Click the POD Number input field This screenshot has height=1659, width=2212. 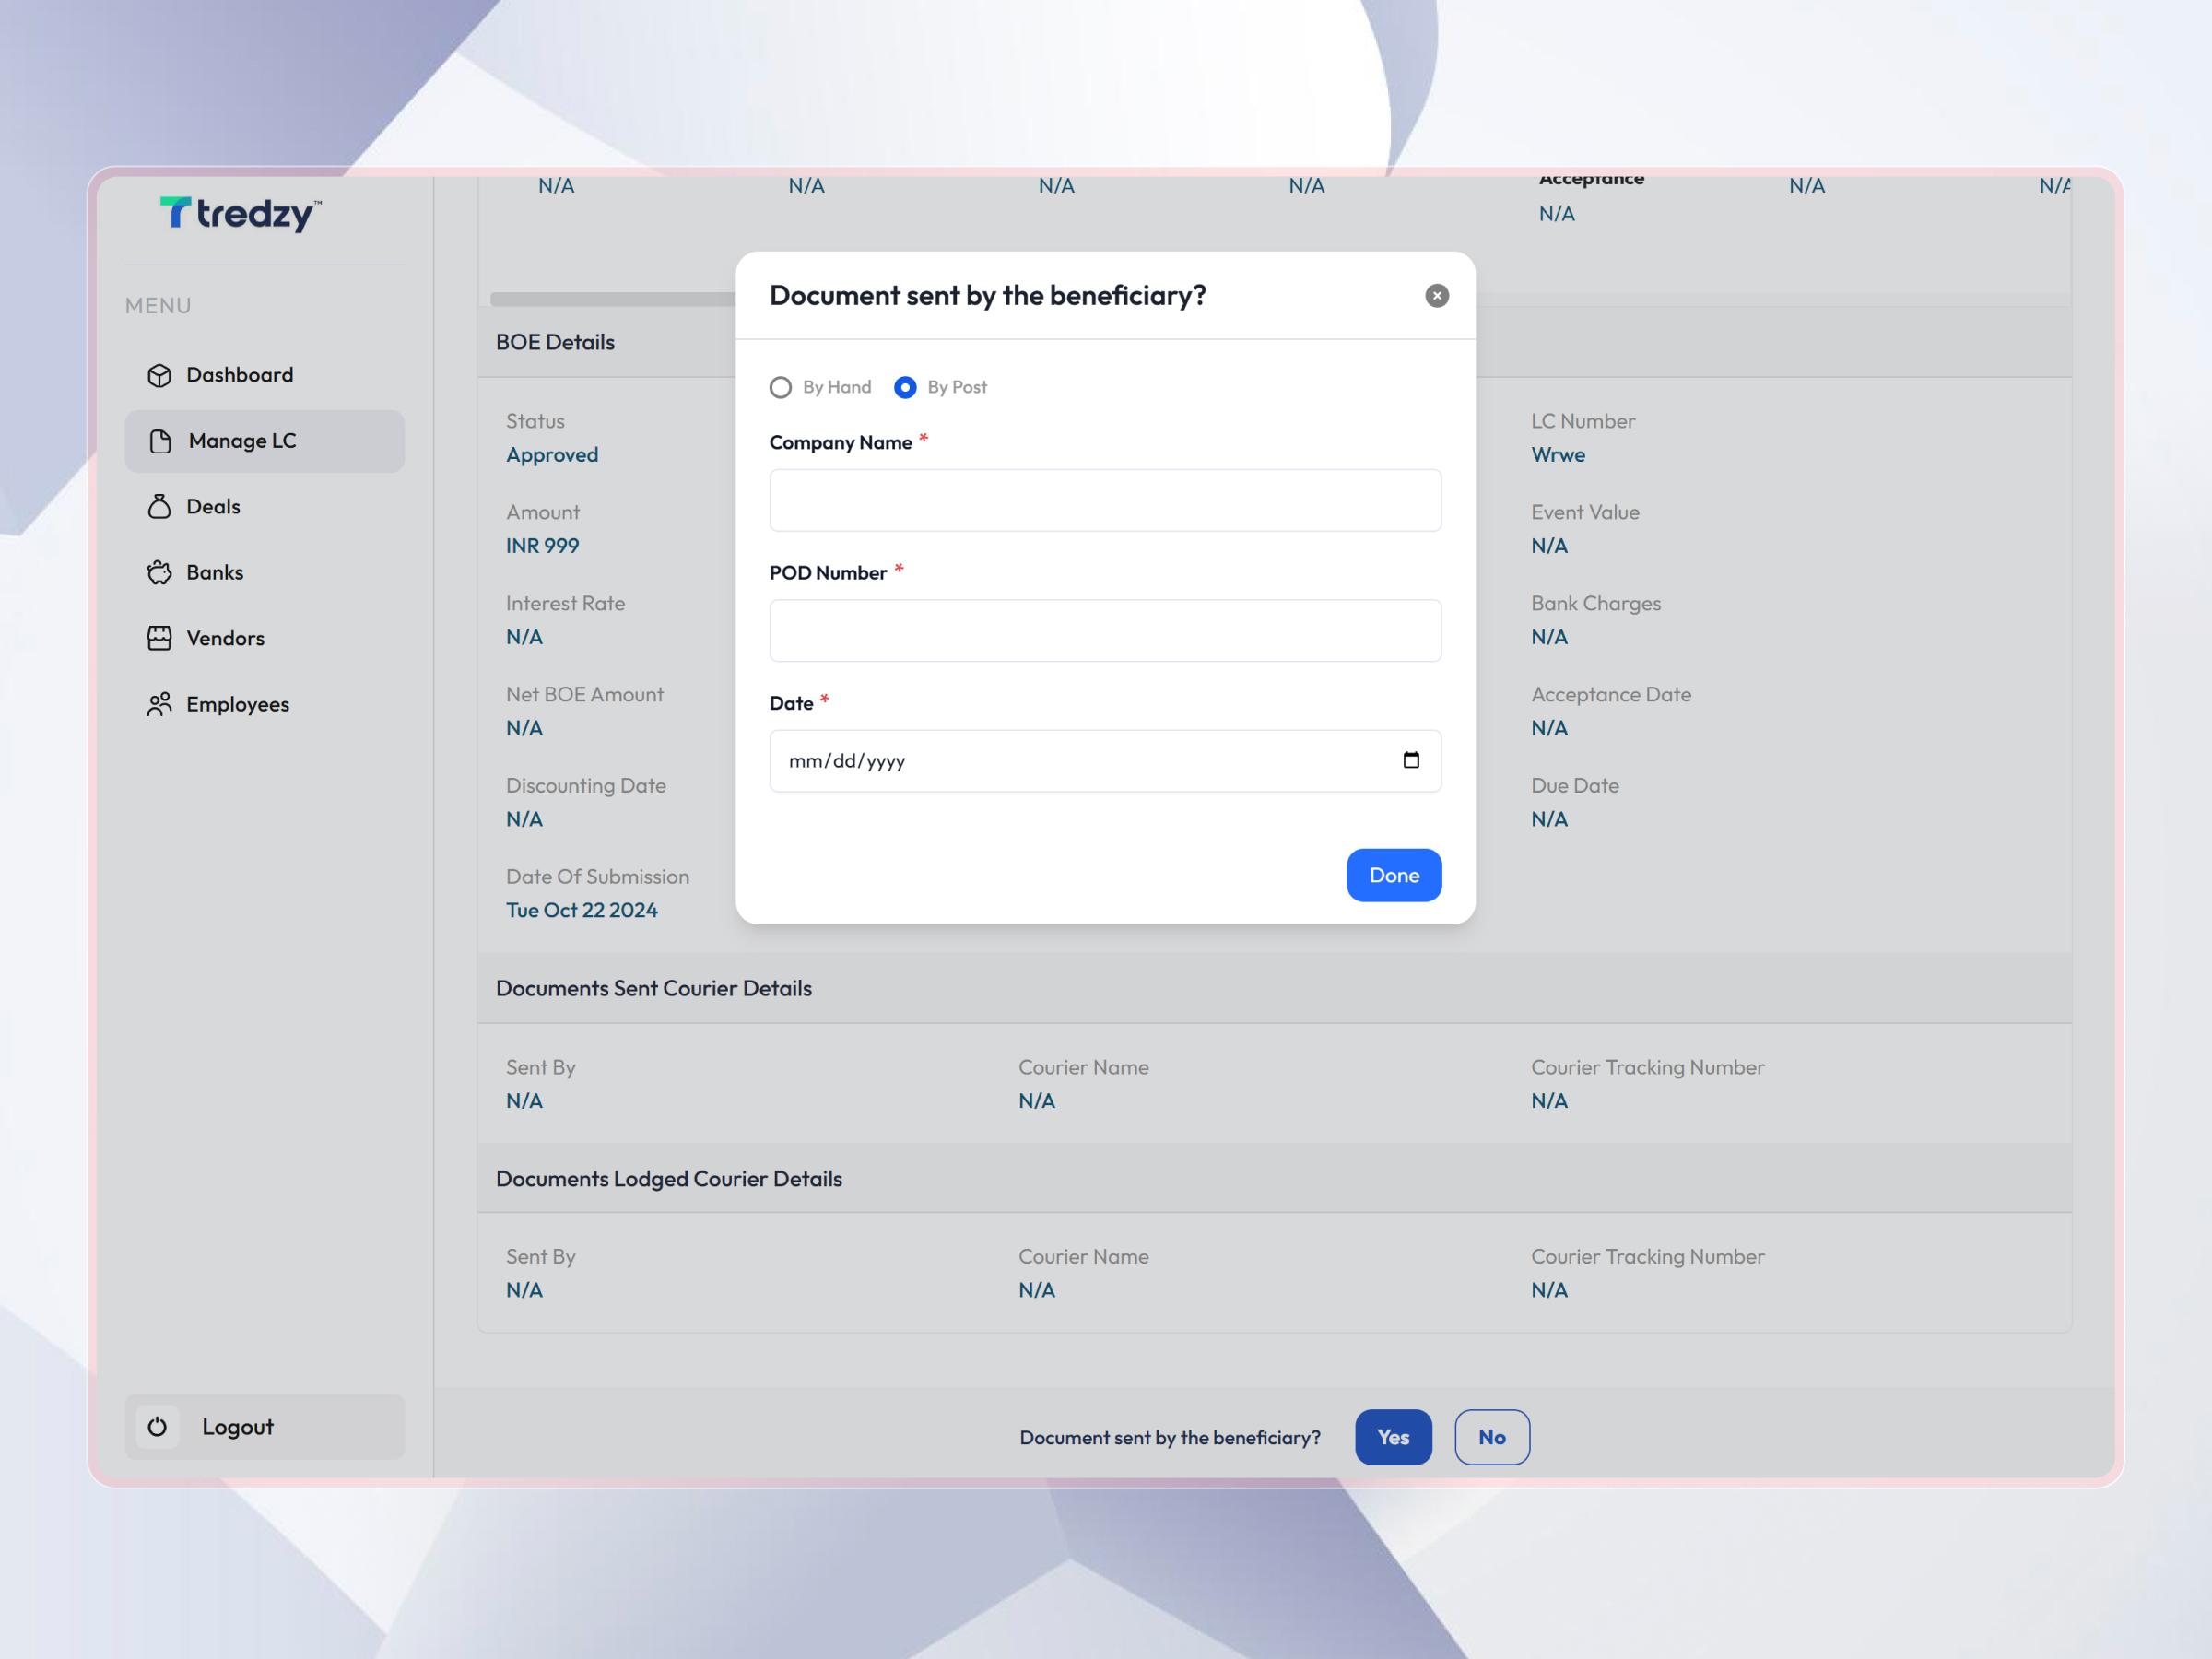pyautogui.click(x=1105, y=630)
